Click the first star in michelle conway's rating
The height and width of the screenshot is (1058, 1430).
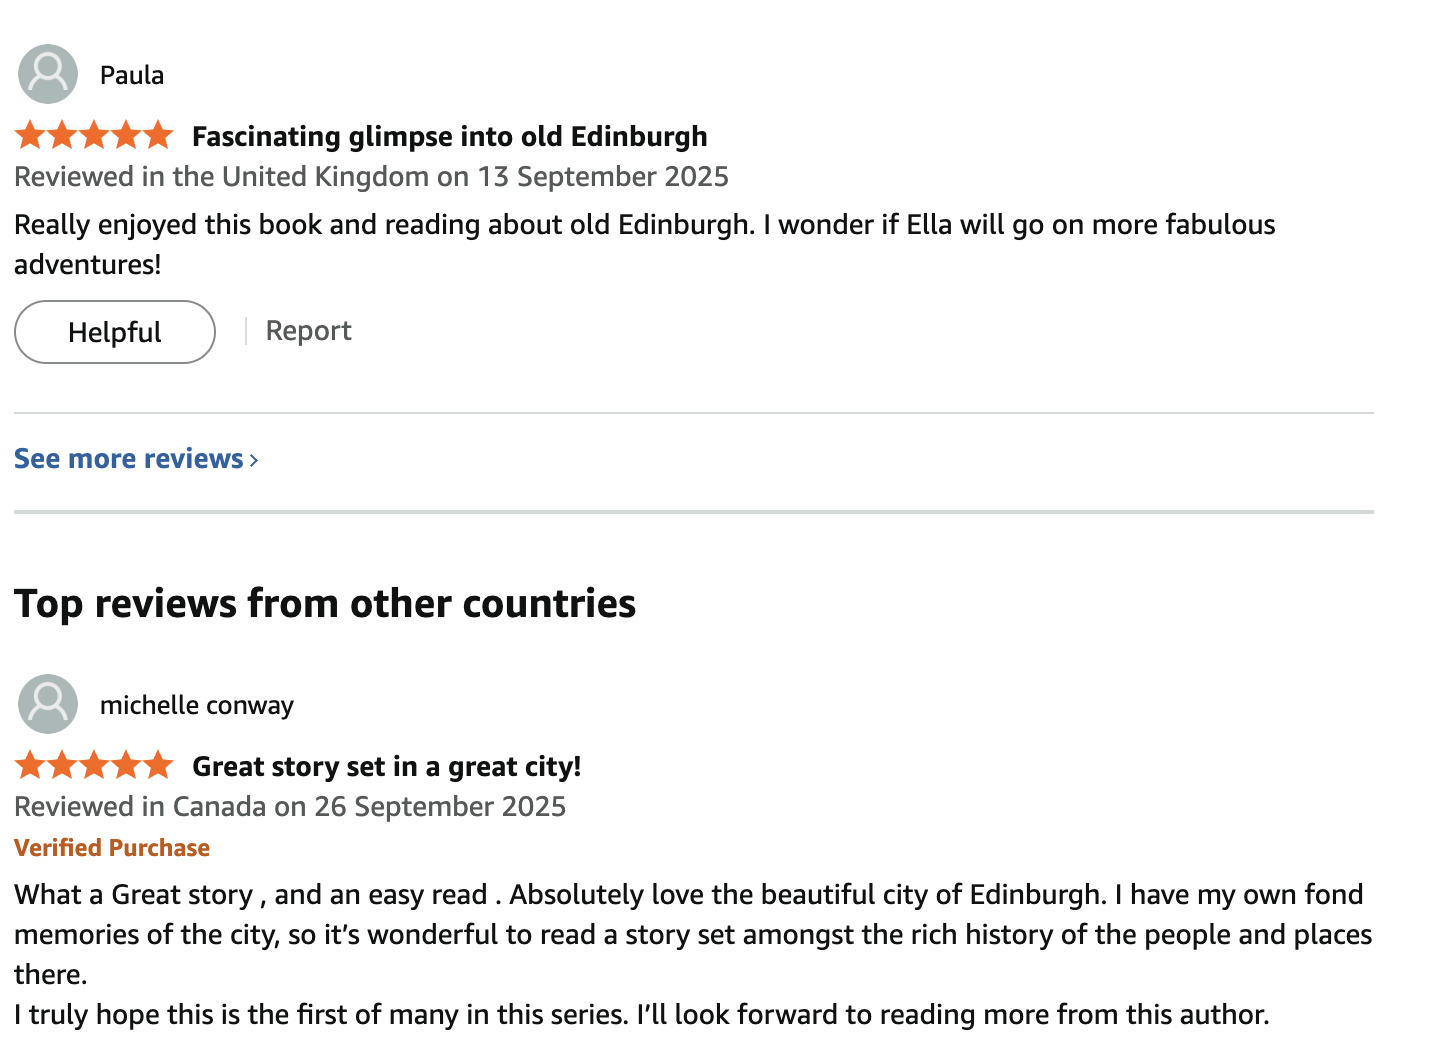[30, 765]
